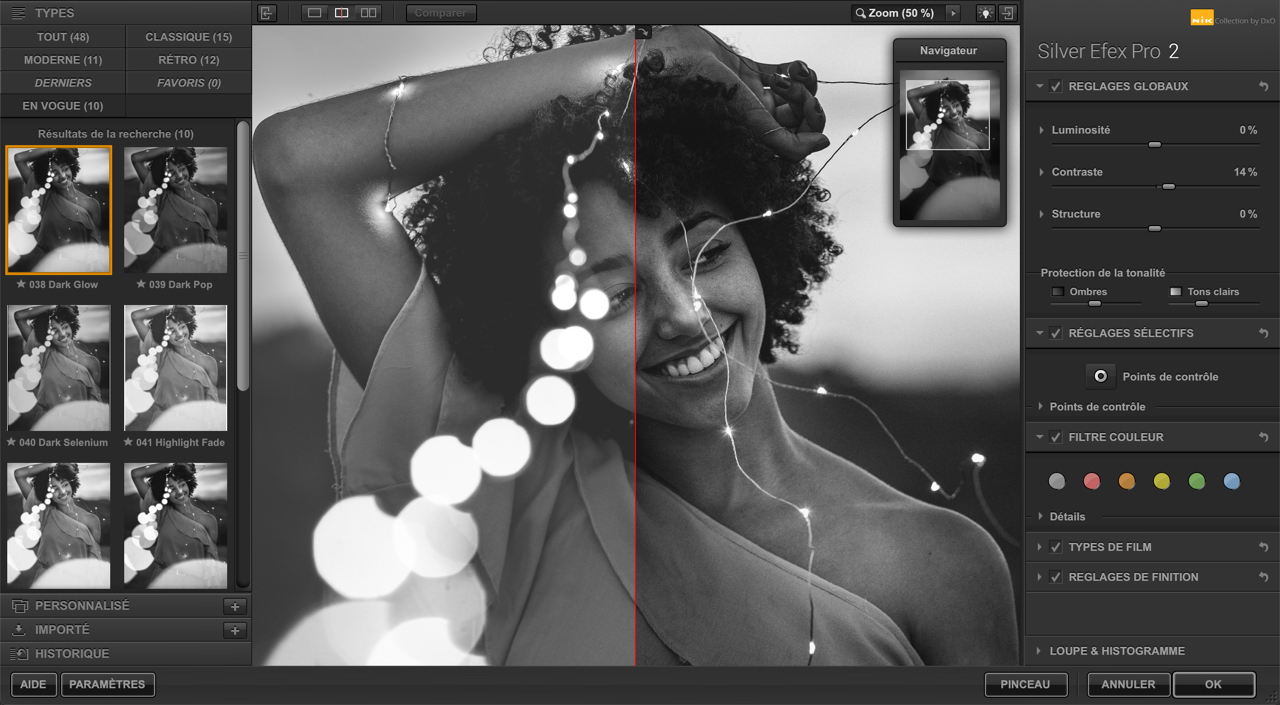Switch to the Moderne (11) category
This screenshot has height=705, width=1280.
point(63,60)
